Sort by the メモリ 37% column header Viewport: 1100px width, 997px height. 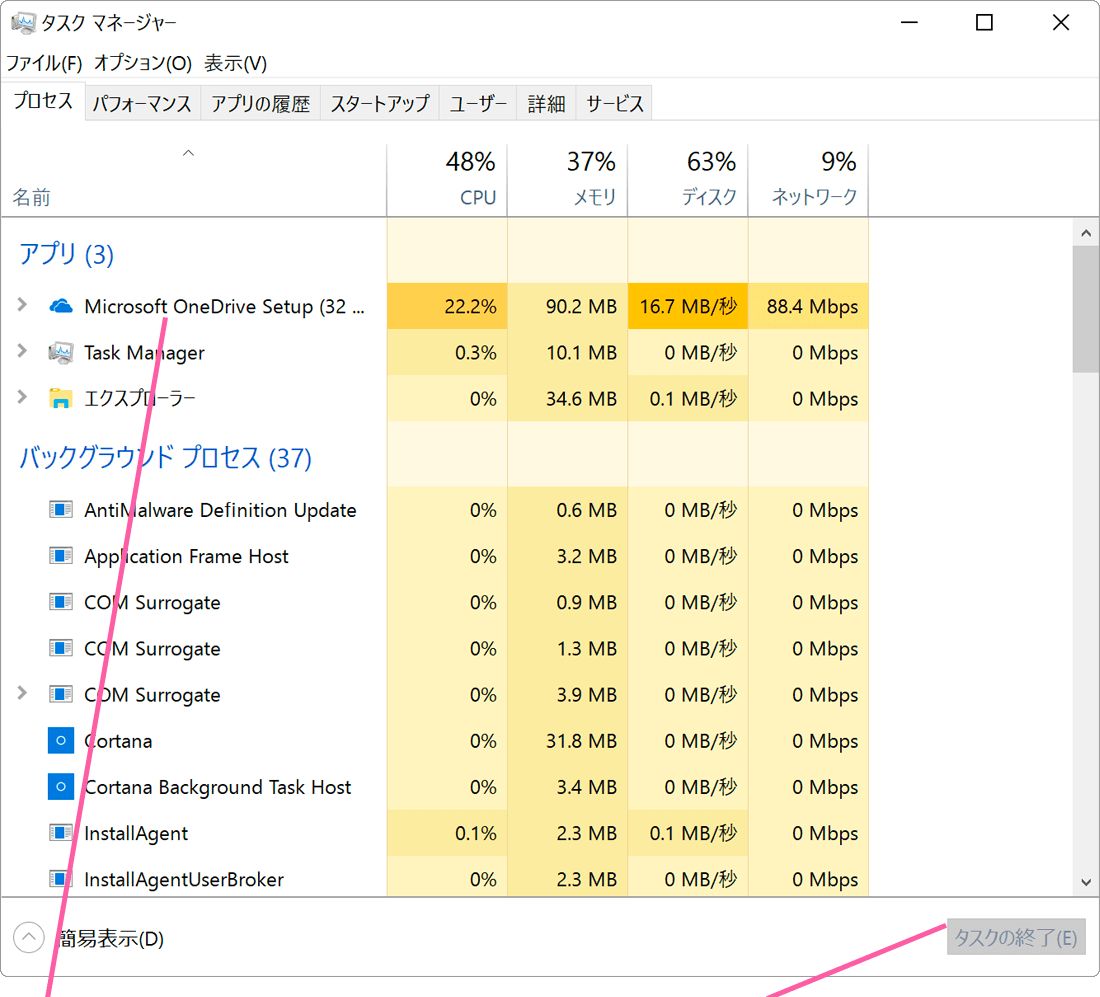(568, 181)
